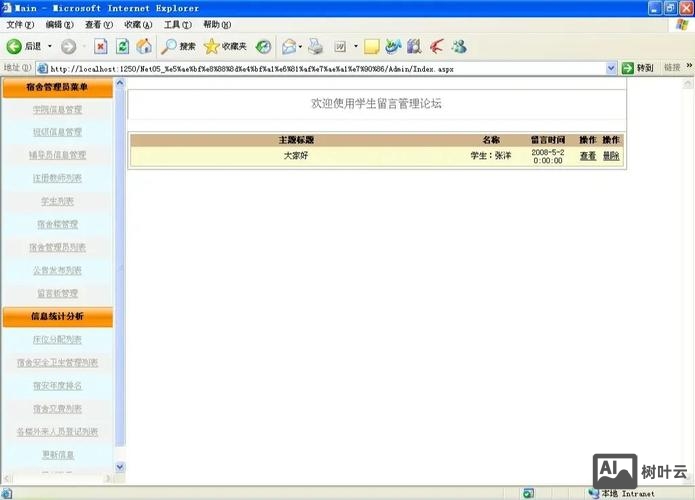Open the 辅导员信息管理 sidebar link
The image size is (695, 500).
point(57,155)
